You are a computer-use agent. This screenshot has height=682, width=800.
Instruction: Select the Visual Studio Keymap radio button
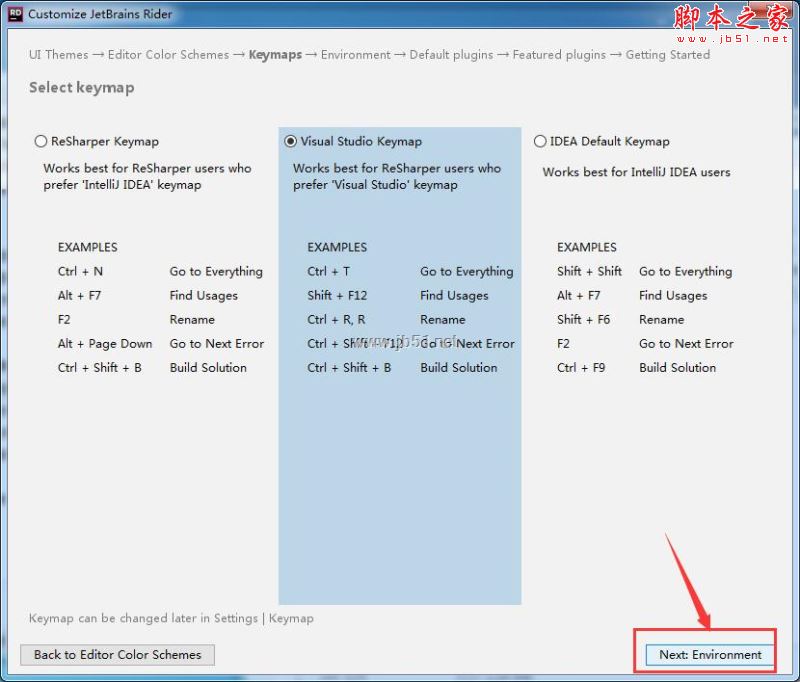tap(290, 141)
